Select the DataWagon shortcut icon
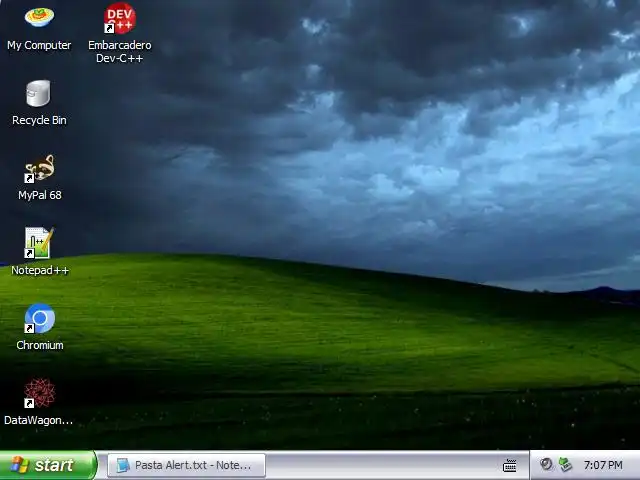640x480 pixels. [39, 393]
